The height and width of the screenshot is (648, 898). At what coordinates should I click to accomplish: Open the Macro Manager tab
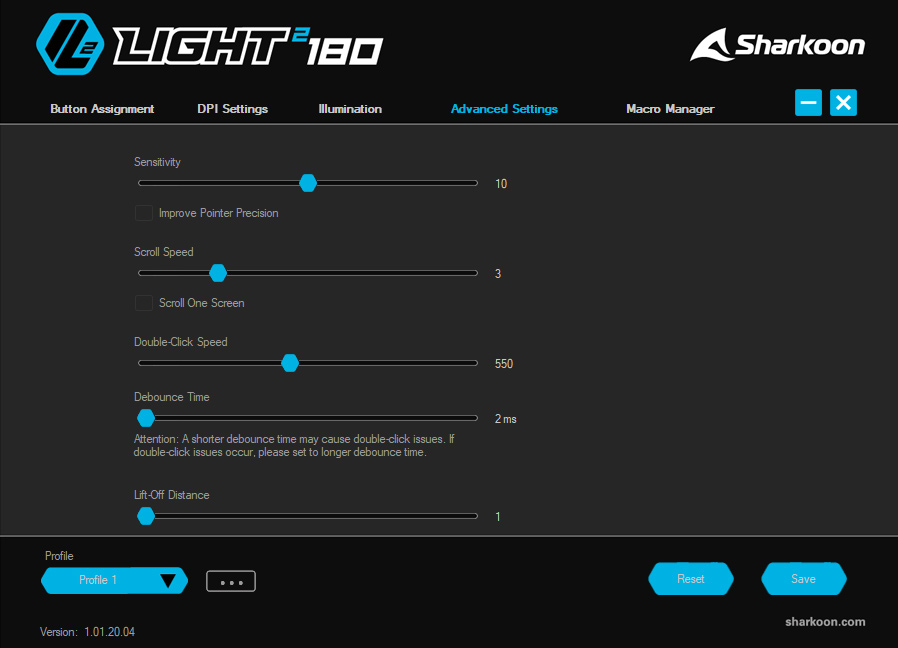coord(670,109)
